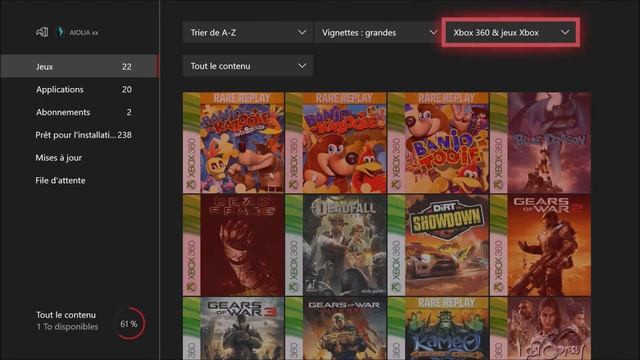
Task: Click the AIOLIA xx profile emblem icon
Action: 60,32
